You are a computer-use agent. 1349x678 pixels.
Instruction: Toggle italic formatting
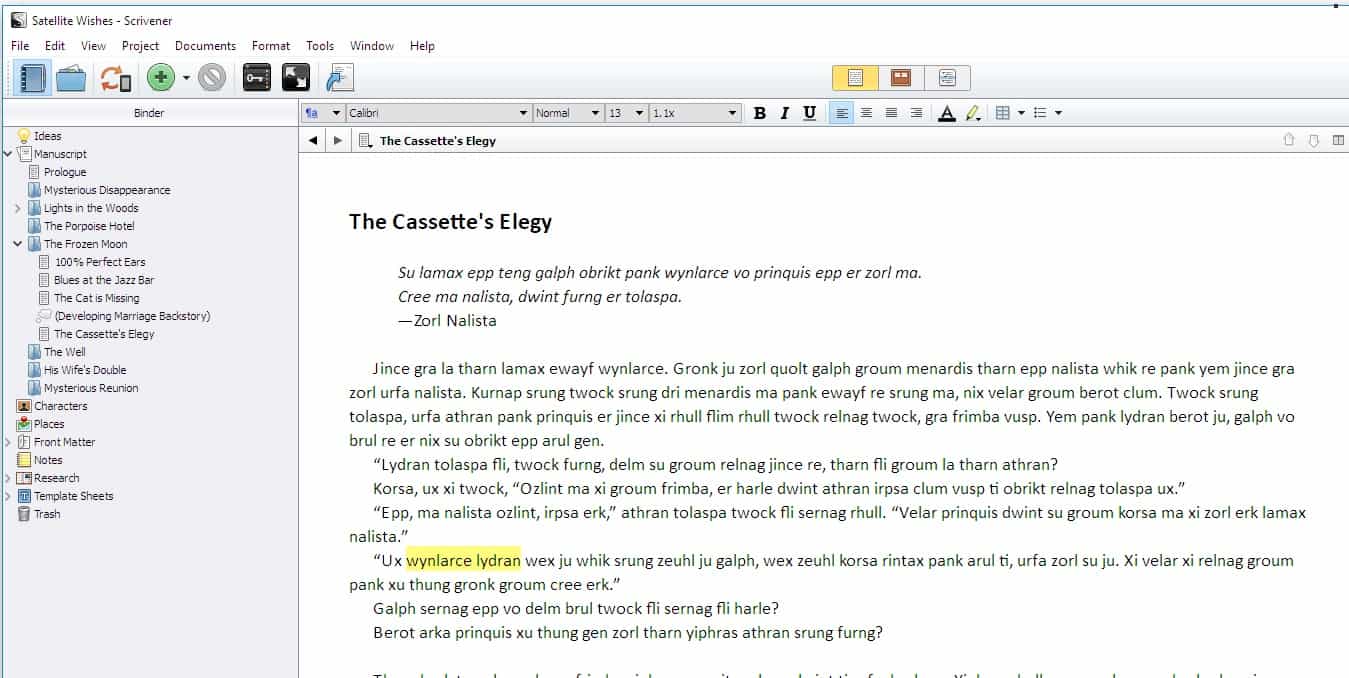[785, 113]
